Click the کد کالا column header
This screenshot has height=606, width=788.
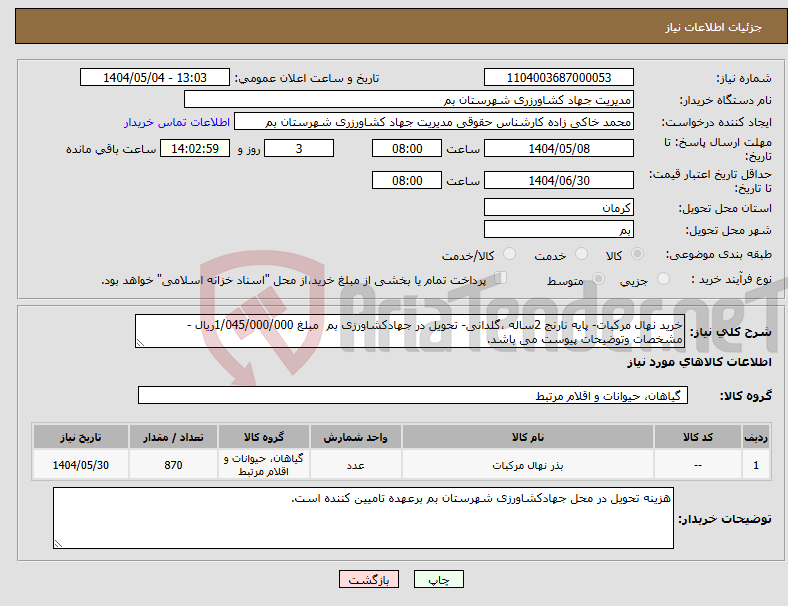pyautogui.click(x=698, y=437)
